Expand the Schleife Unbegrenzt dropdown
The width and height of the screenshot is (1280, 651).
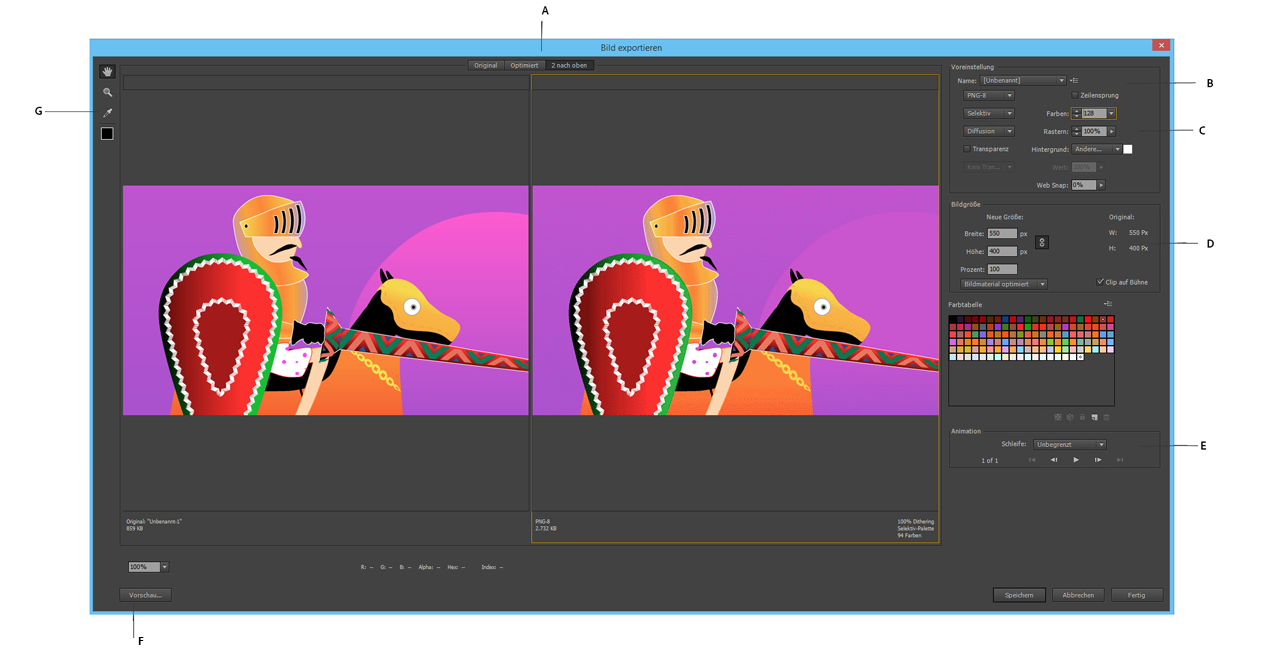1069,445
